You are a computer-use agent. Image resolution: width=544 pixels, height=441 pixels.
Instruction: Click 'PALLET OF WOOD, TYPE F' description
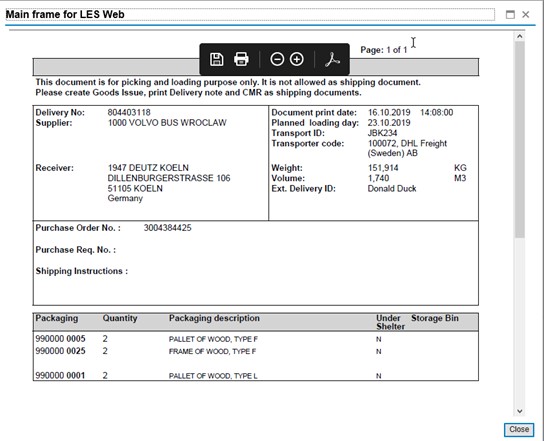tap(213, 339)
